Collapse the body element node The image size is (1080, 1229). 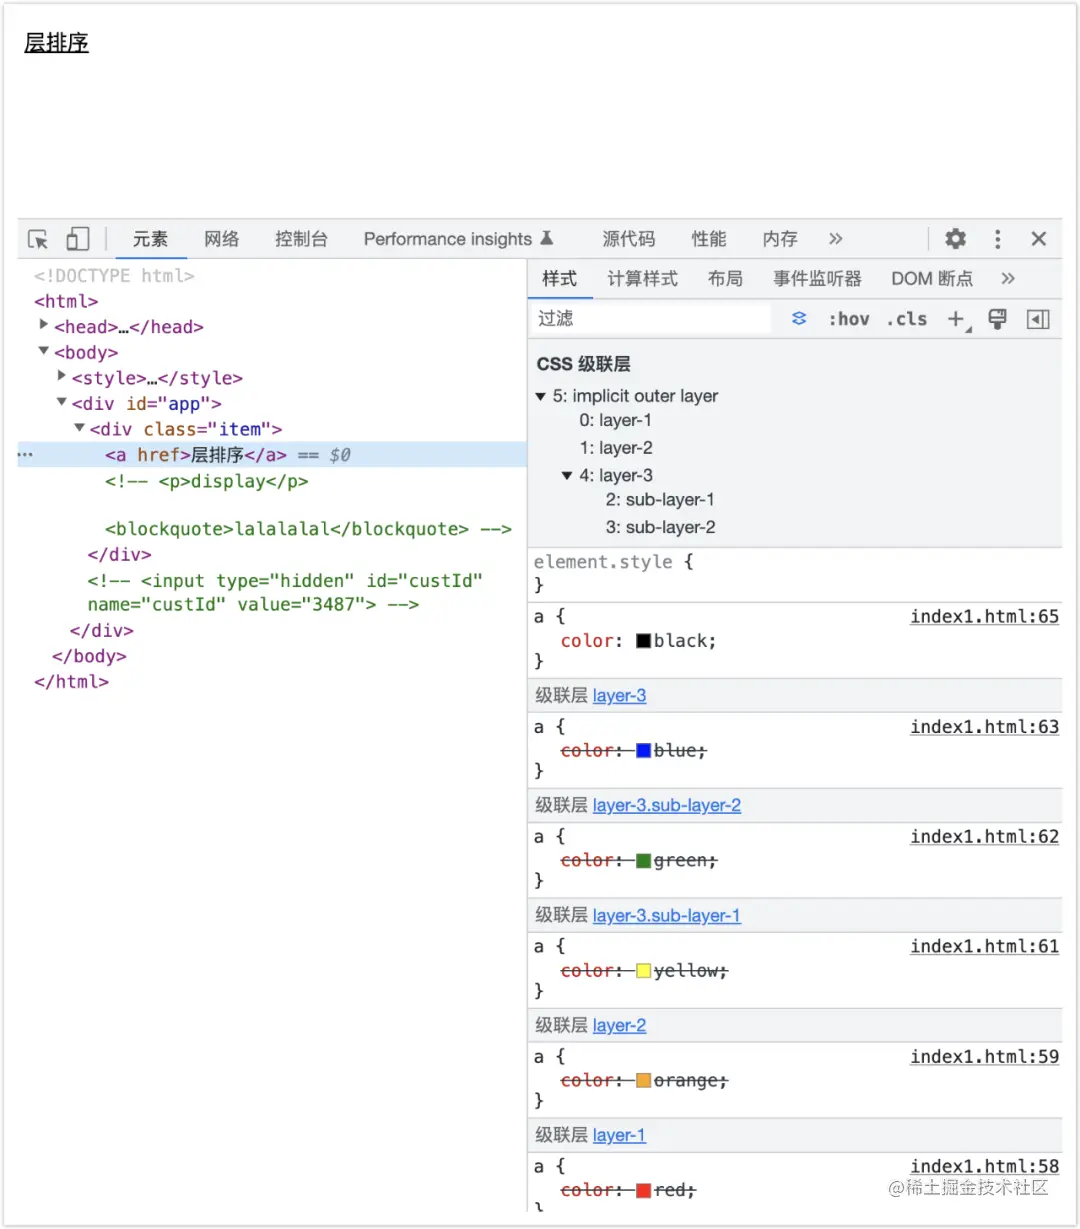[x=43, y=351]
